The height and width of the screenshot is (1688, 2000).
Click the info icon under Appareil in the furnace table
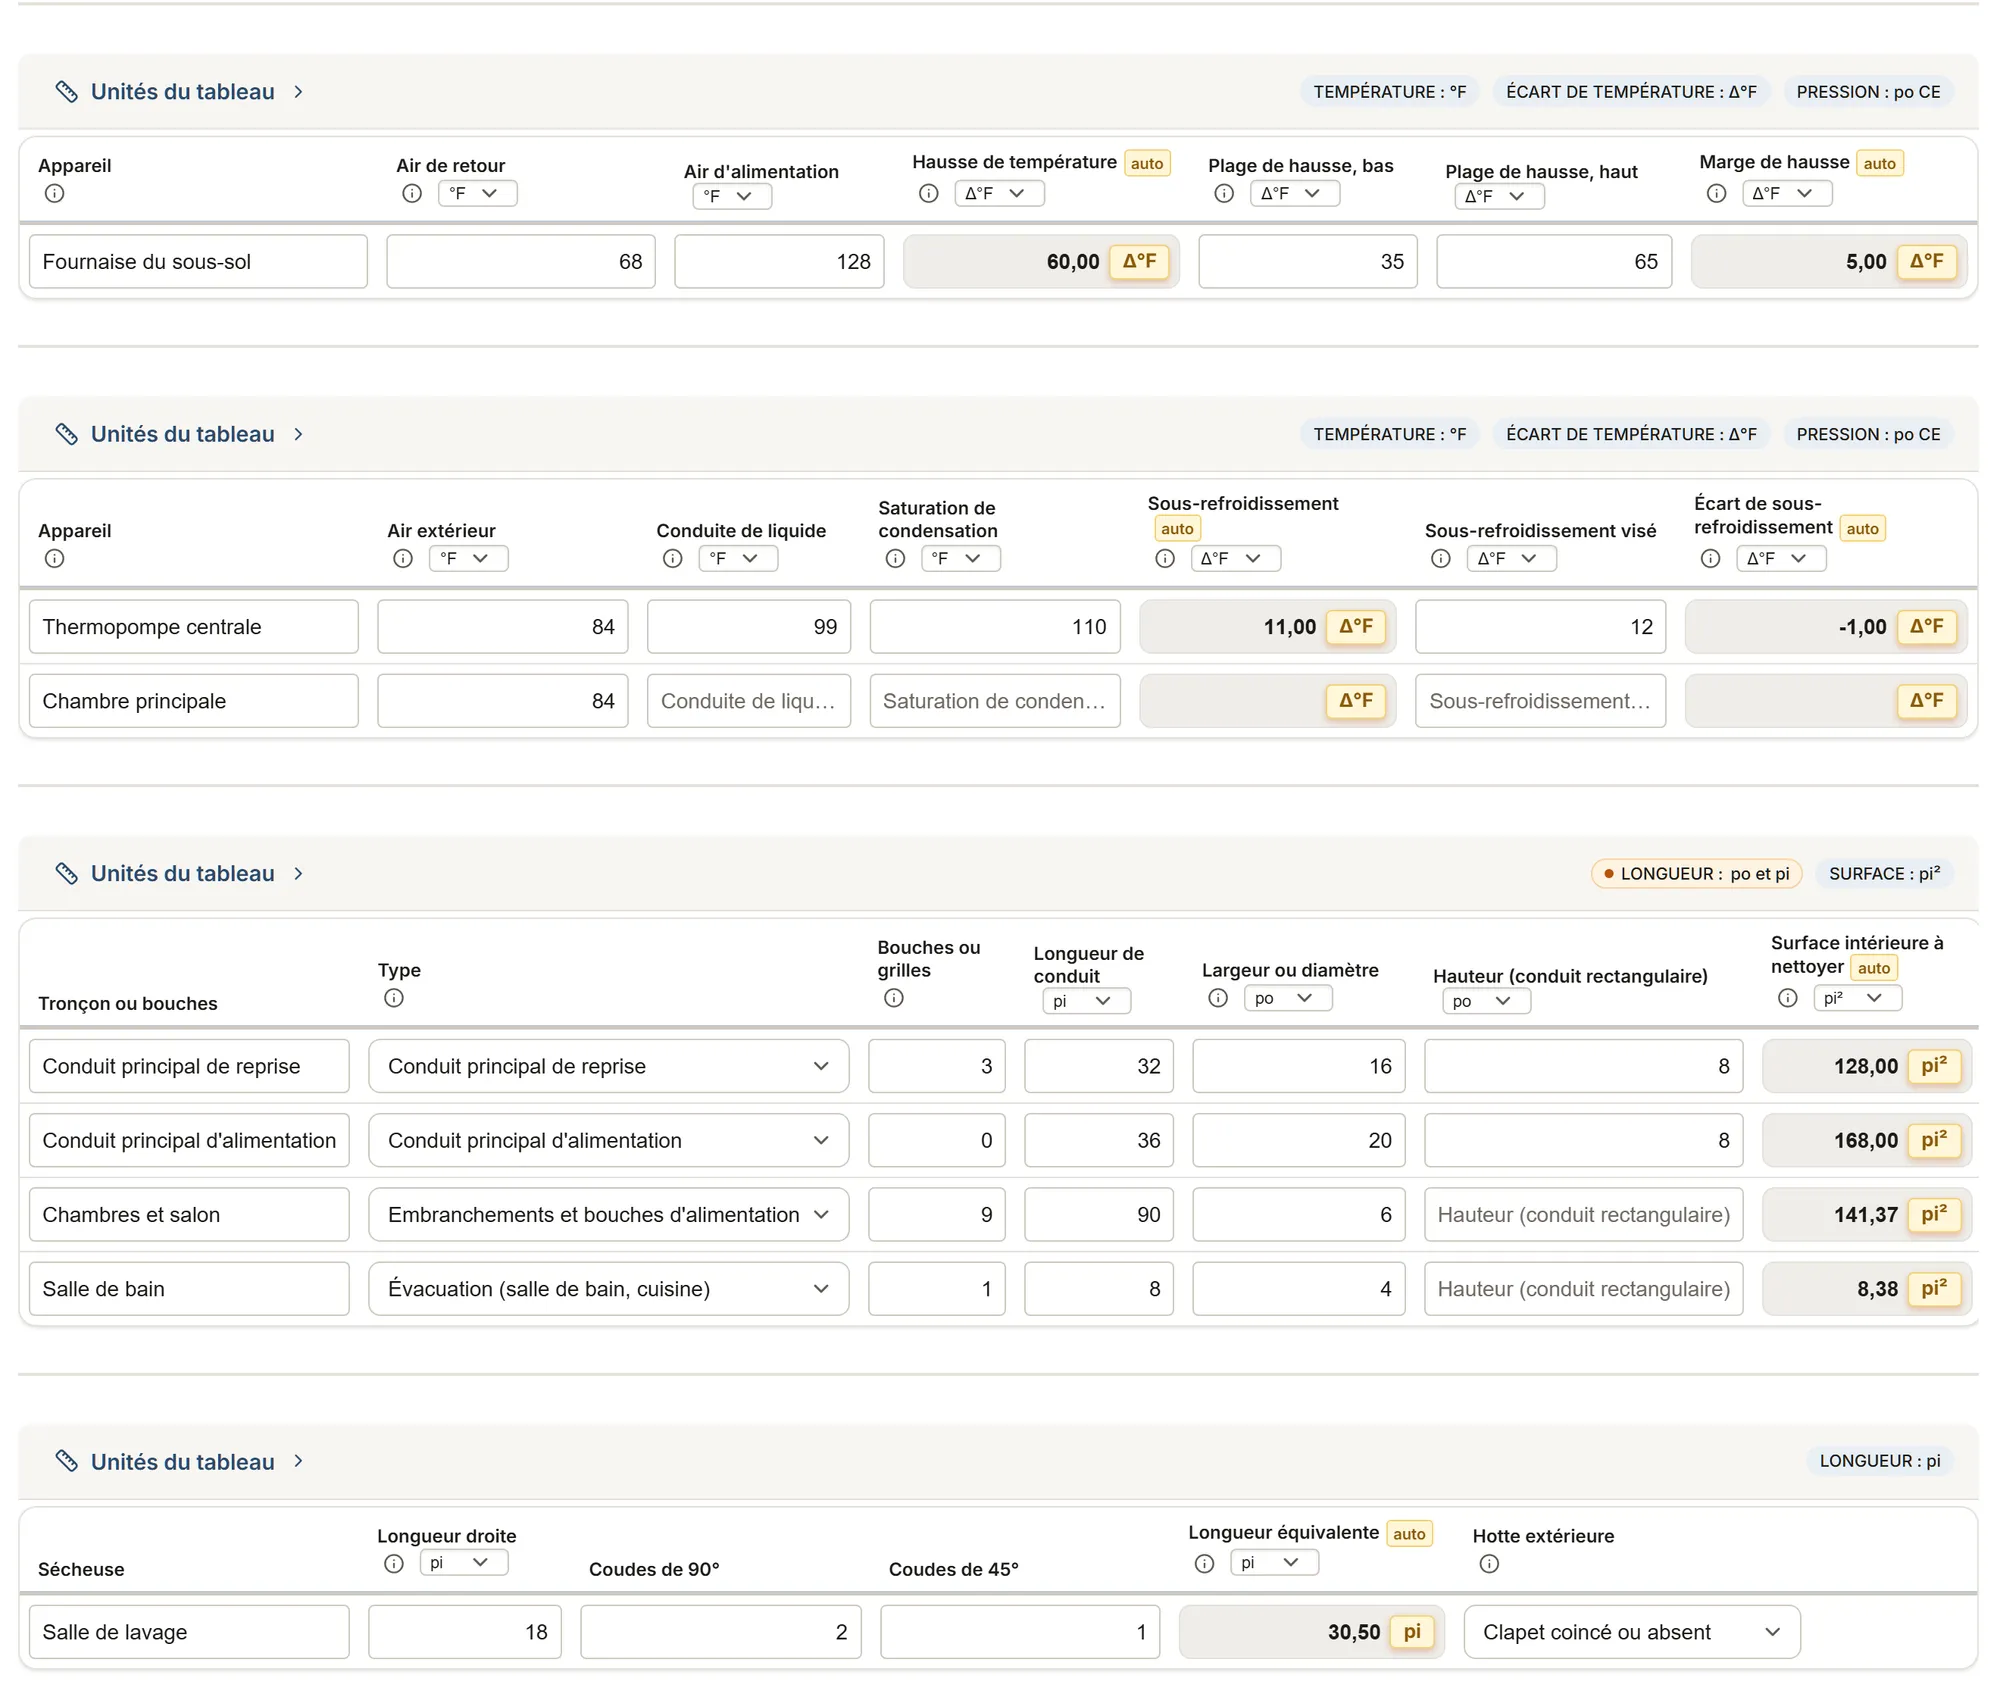(55, 194)
